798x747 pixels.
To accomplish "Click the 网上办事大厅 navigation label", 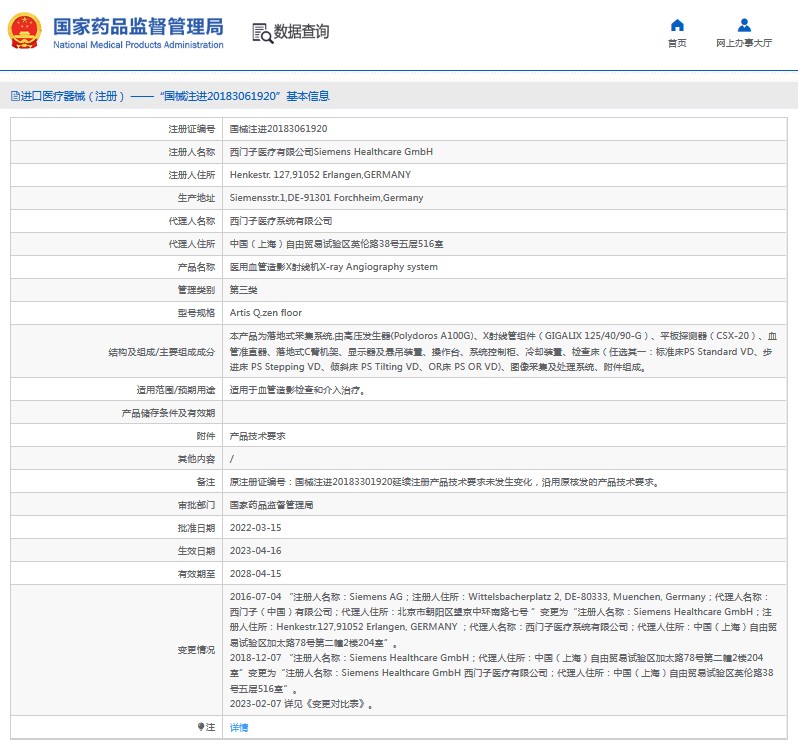I will (743, 43).
